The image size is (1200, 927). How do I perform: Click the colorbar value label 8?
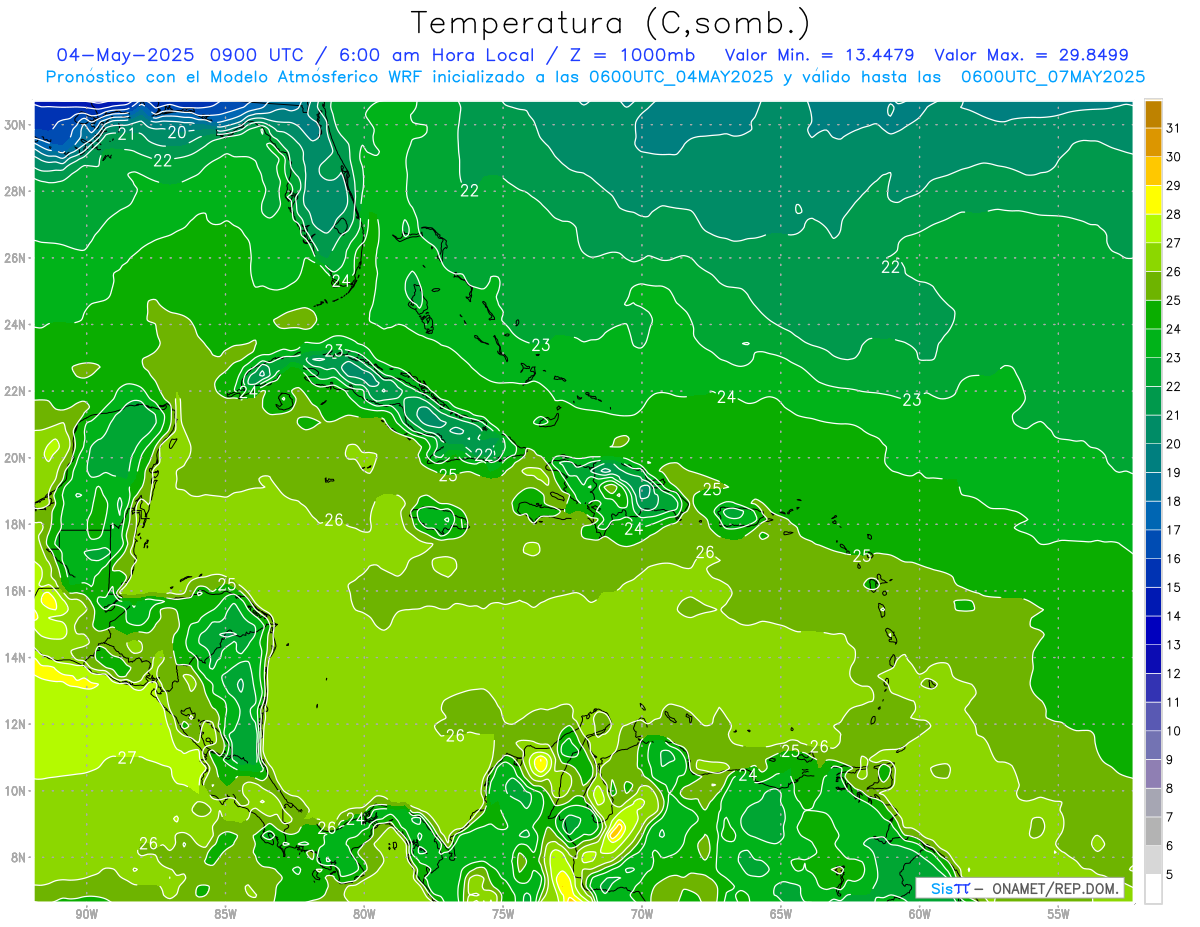tap(1170, 788)
